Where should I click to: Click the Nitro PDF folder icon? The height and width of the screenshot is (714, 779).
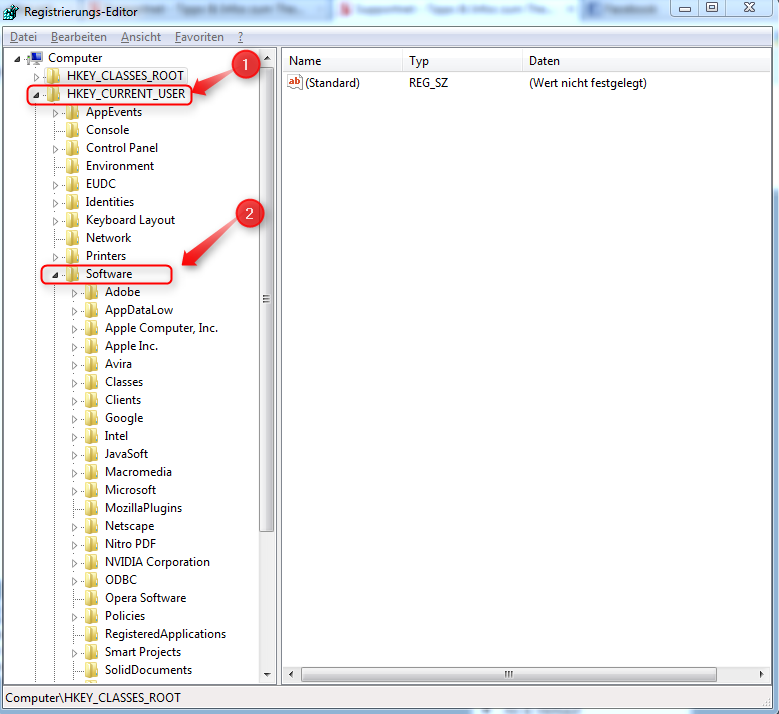tap(91, 544)
